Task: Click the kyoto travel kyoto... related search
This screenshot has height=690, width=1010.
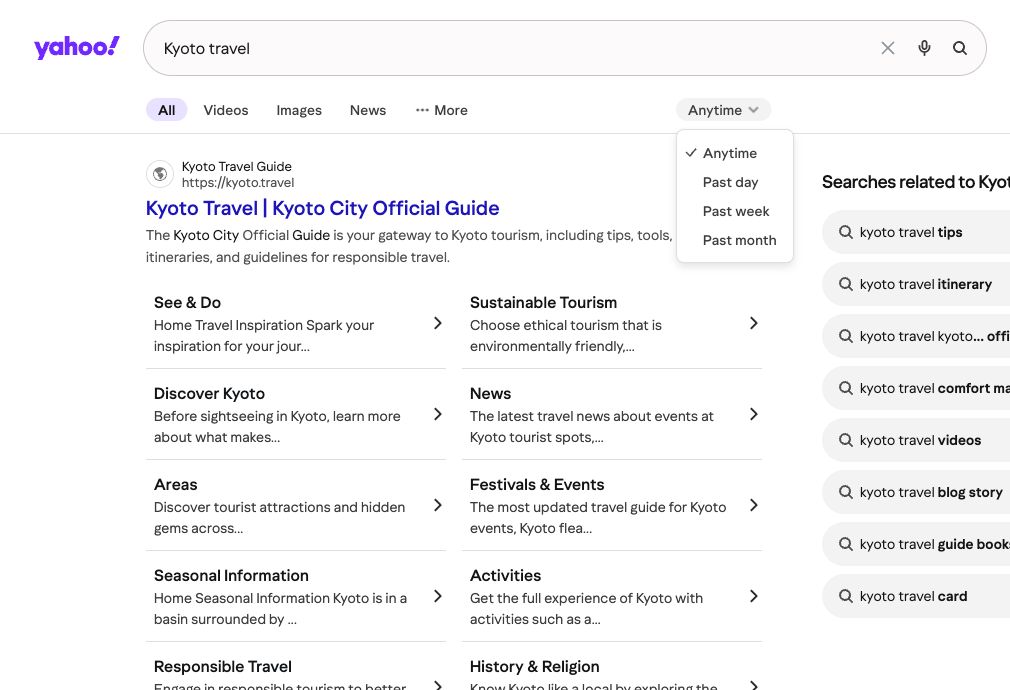Action: [917, 336]
